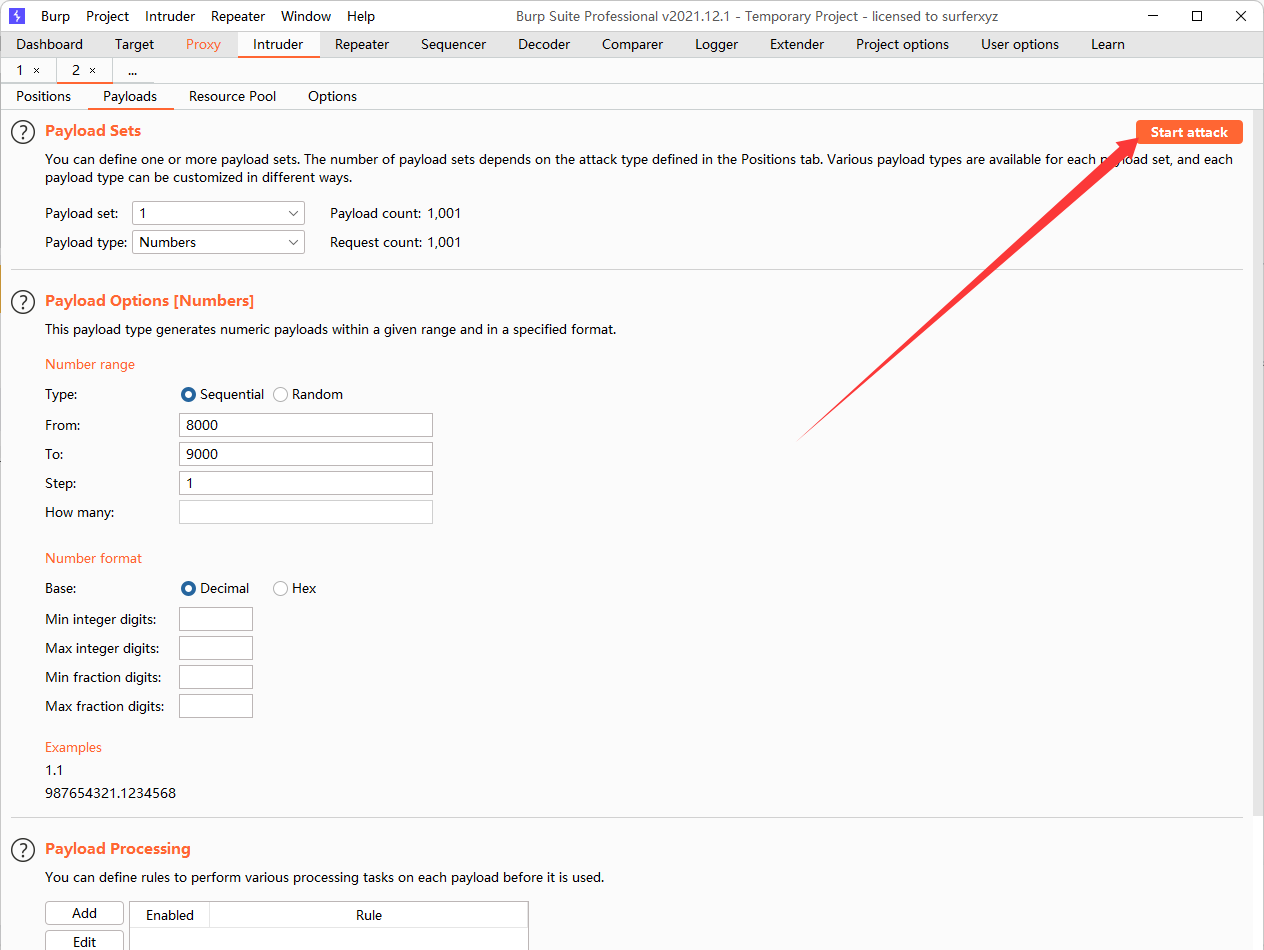This screenshot has height=950, width=1264.
Task: Switch to the Dashboard tab
Action: click(50, 44)
